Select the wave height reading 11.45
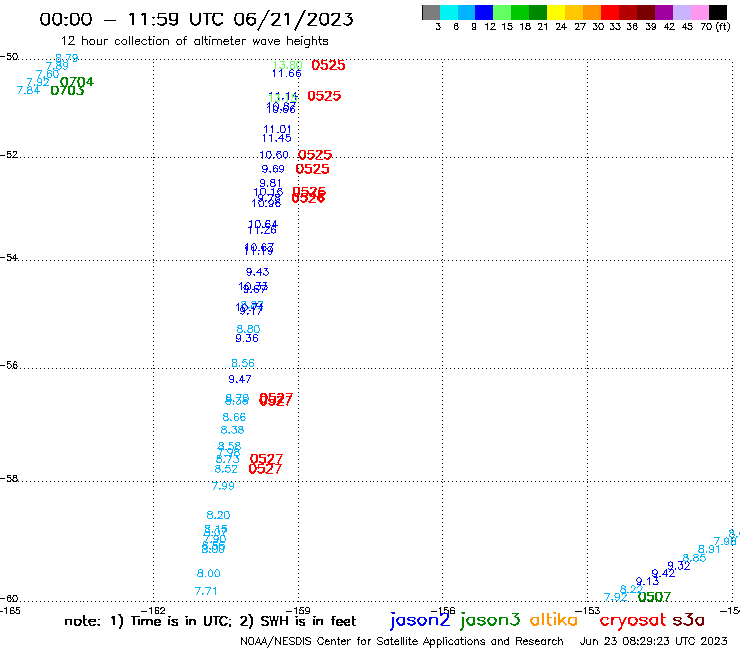 (277, 138)
